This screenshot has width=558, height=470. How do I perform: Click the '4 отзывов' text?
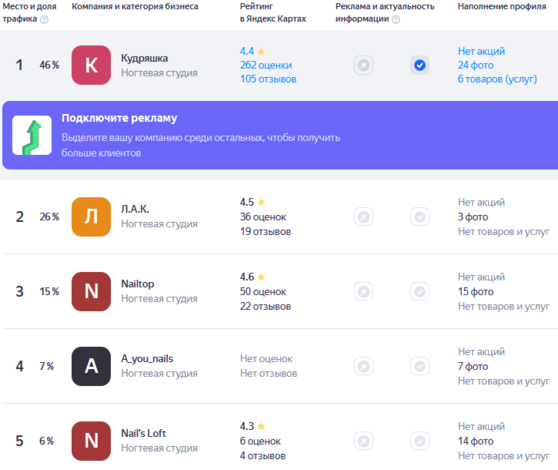pyautogui.click(x=263, y=456)
